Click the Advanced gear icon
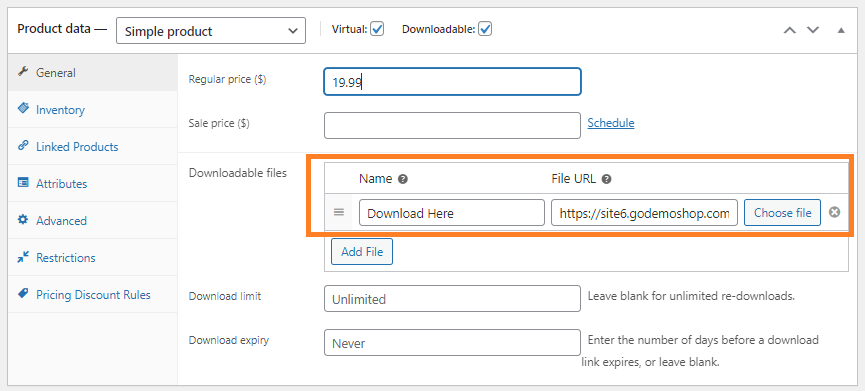865x391 pixels. [x=23, y=220]
